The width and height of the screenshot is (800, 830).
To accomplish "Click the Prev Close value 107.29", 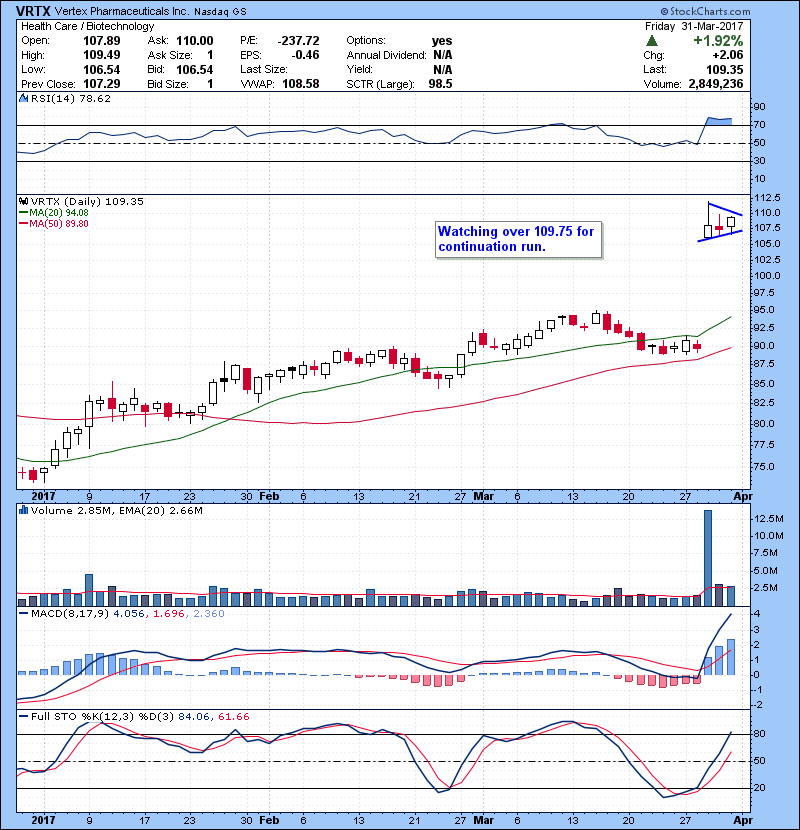I will (x=102, y=84).
